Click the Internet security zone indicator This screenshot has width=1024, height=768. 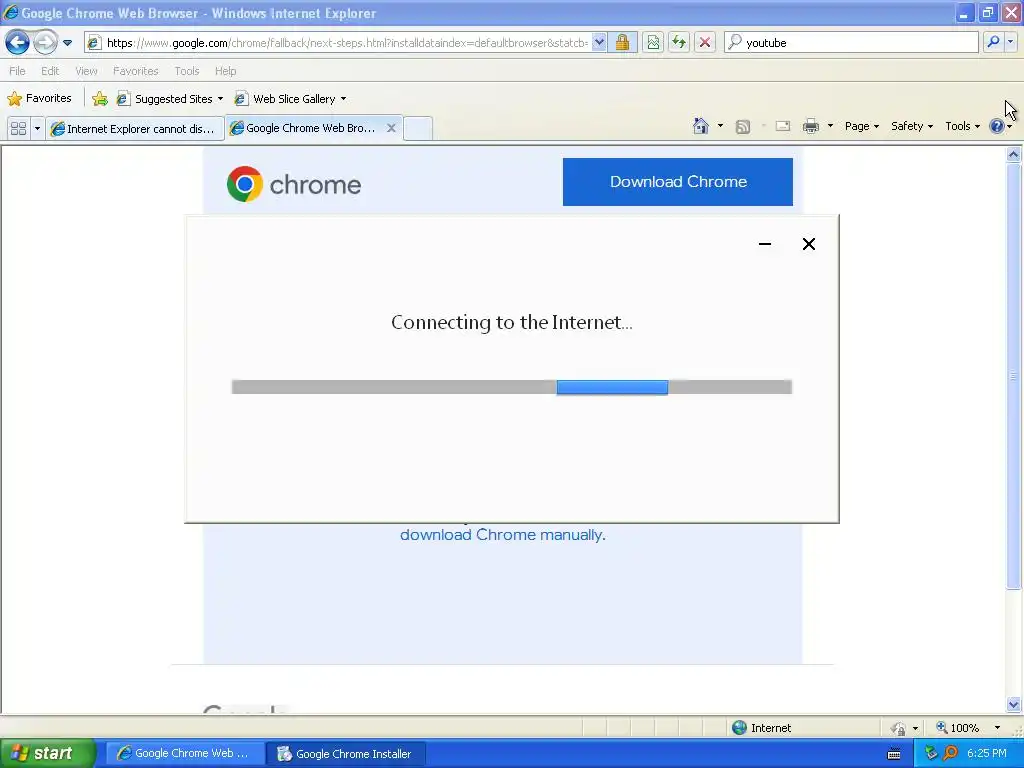click(761, 728)
